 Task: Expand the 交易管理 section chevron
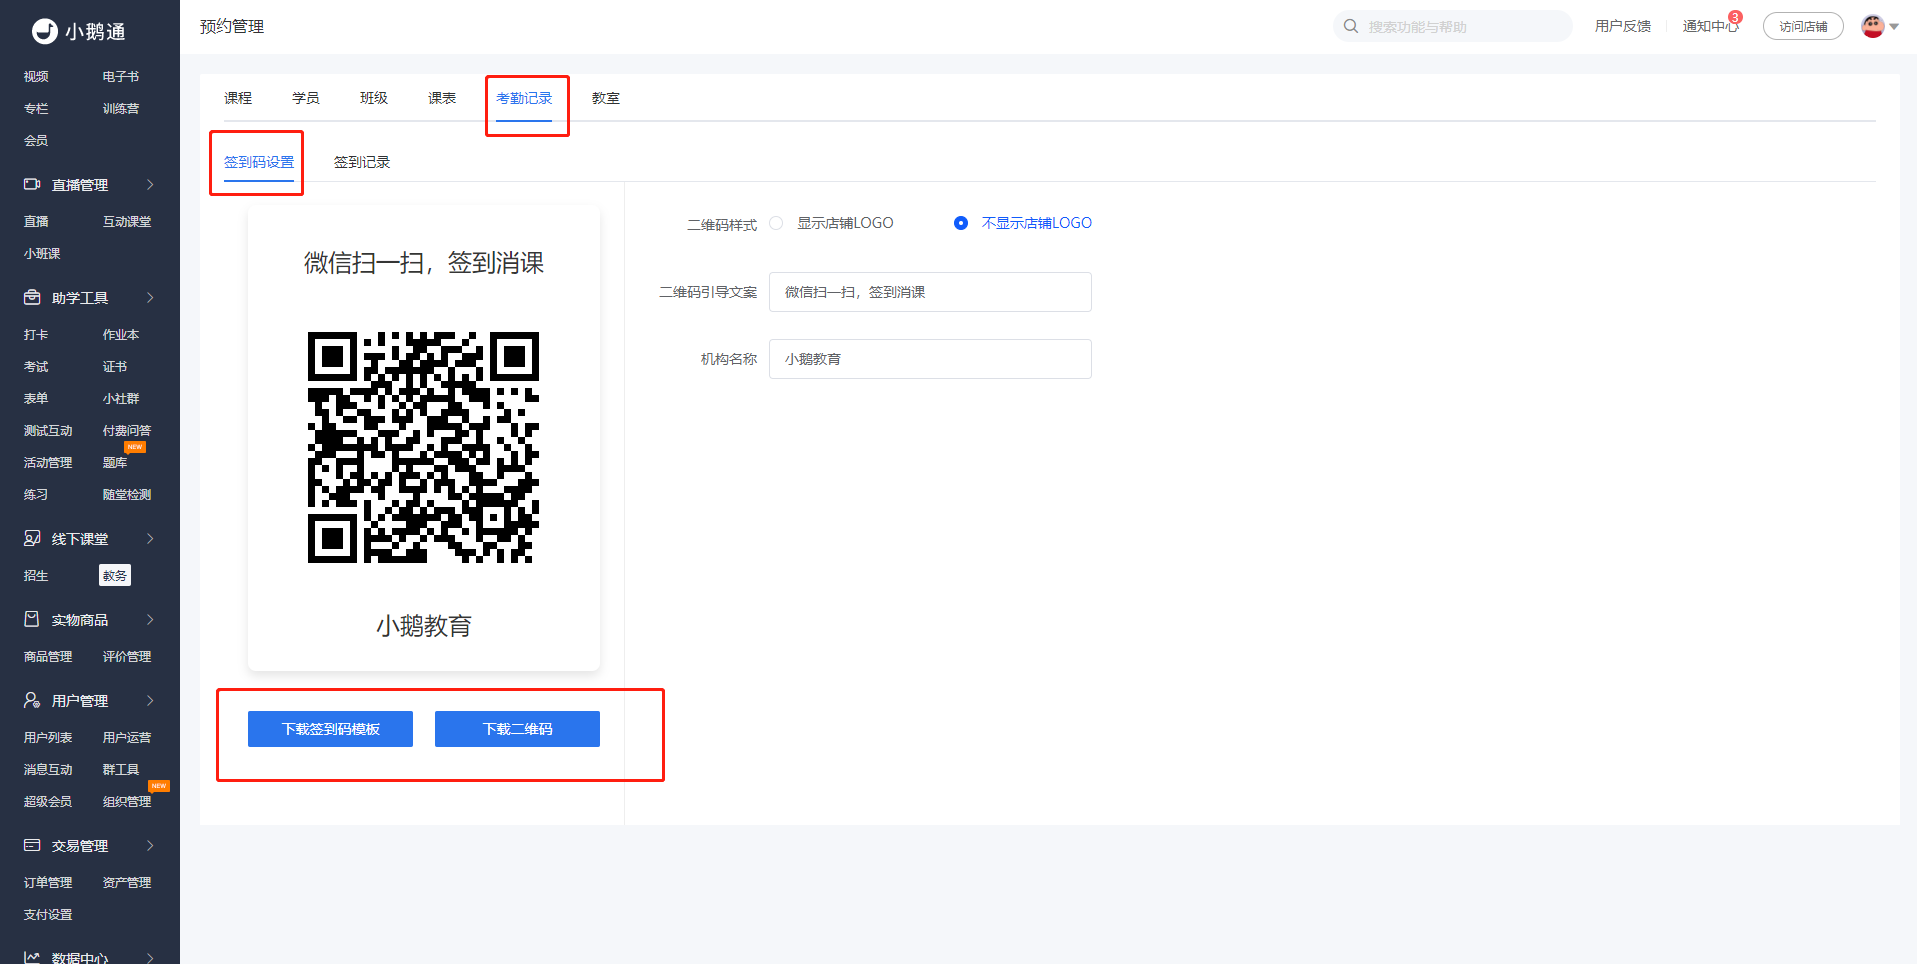click(150, 846)
